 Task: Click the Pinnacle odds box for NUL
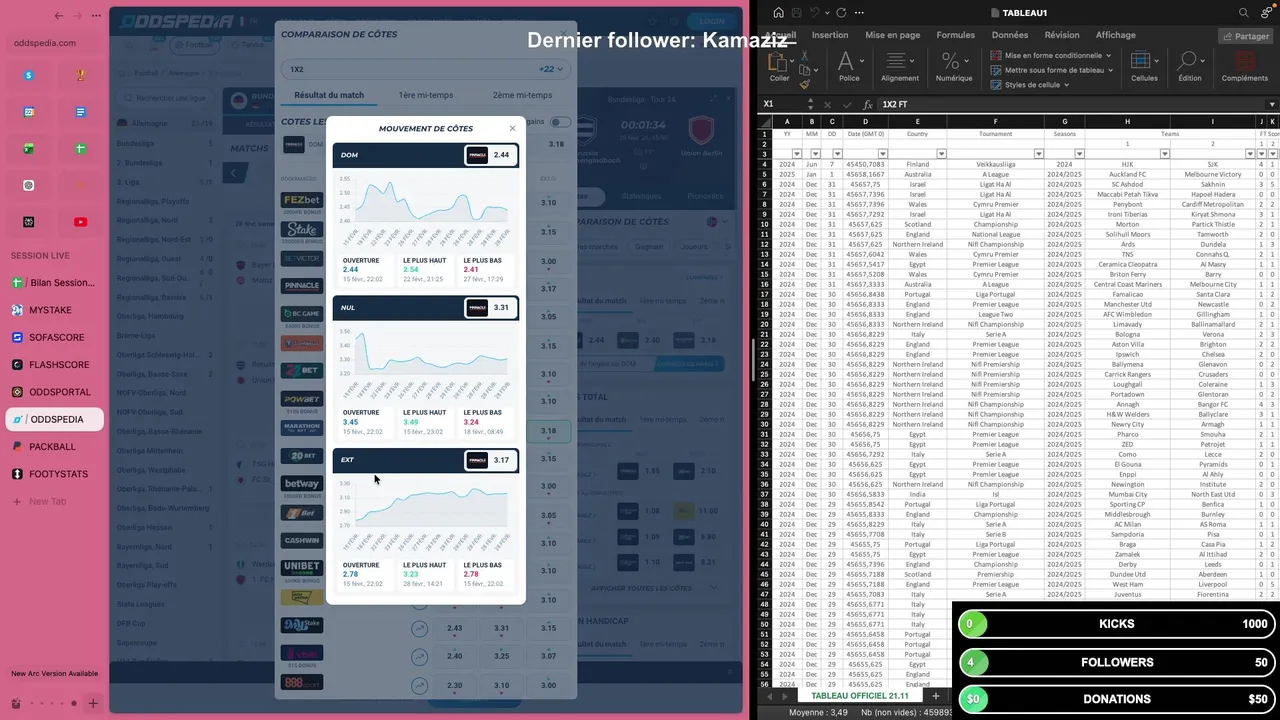click(x=490, y=307)
